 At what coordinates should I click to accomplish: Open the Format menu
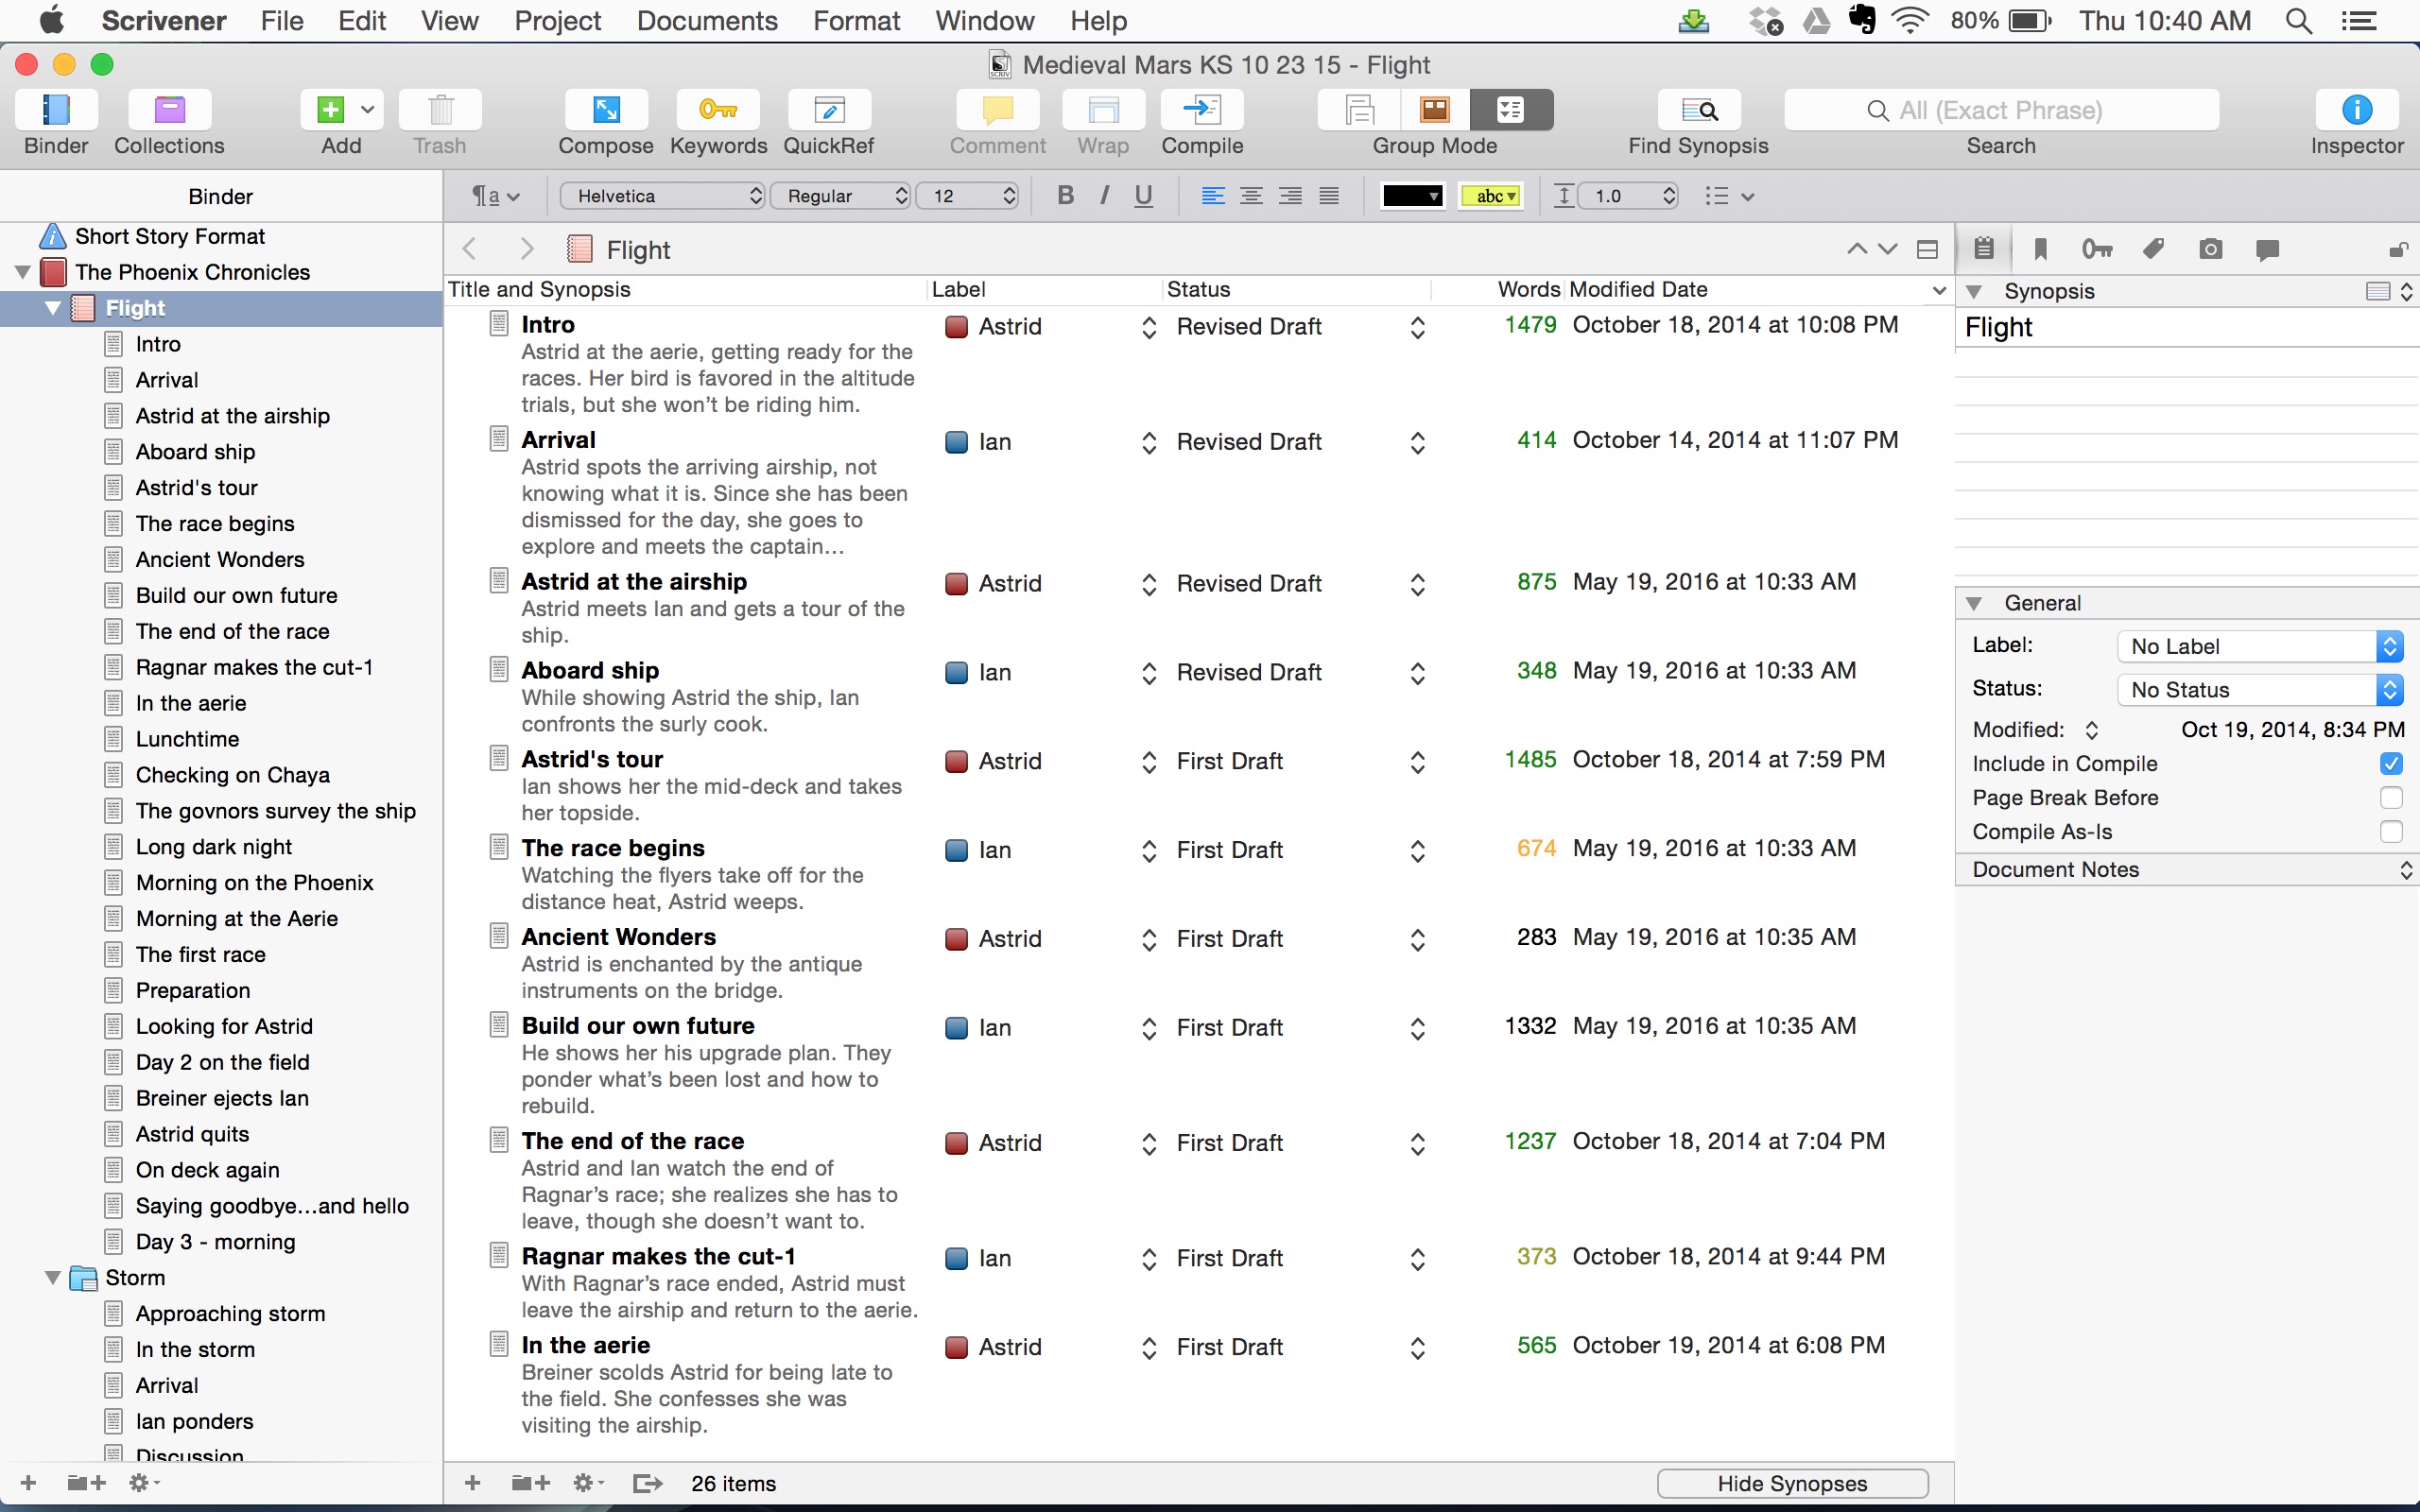click(856, 21)
